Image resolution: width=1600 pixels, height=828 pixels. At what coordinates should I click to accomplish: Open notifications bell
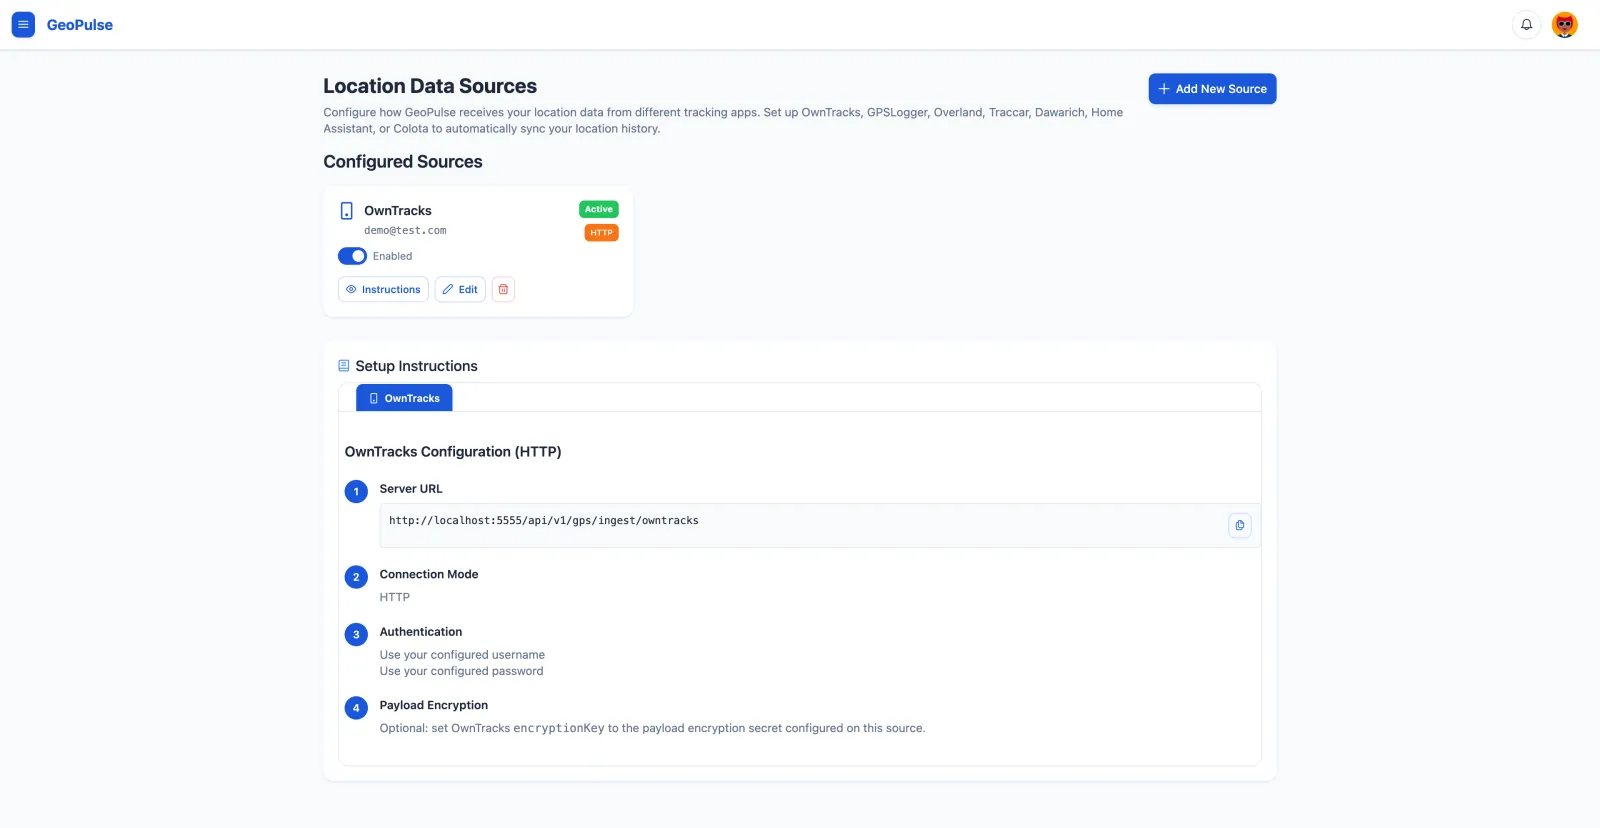coord(1526,25)
